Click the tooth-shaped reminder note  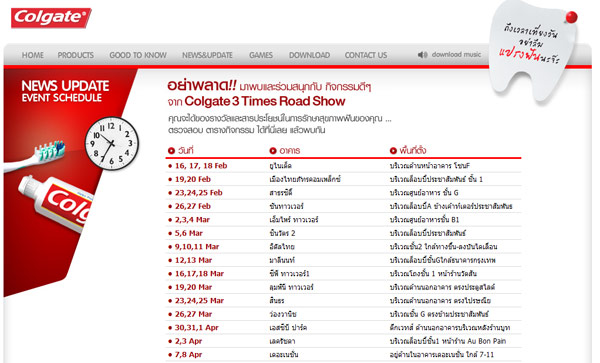click(x=533, y=52)
